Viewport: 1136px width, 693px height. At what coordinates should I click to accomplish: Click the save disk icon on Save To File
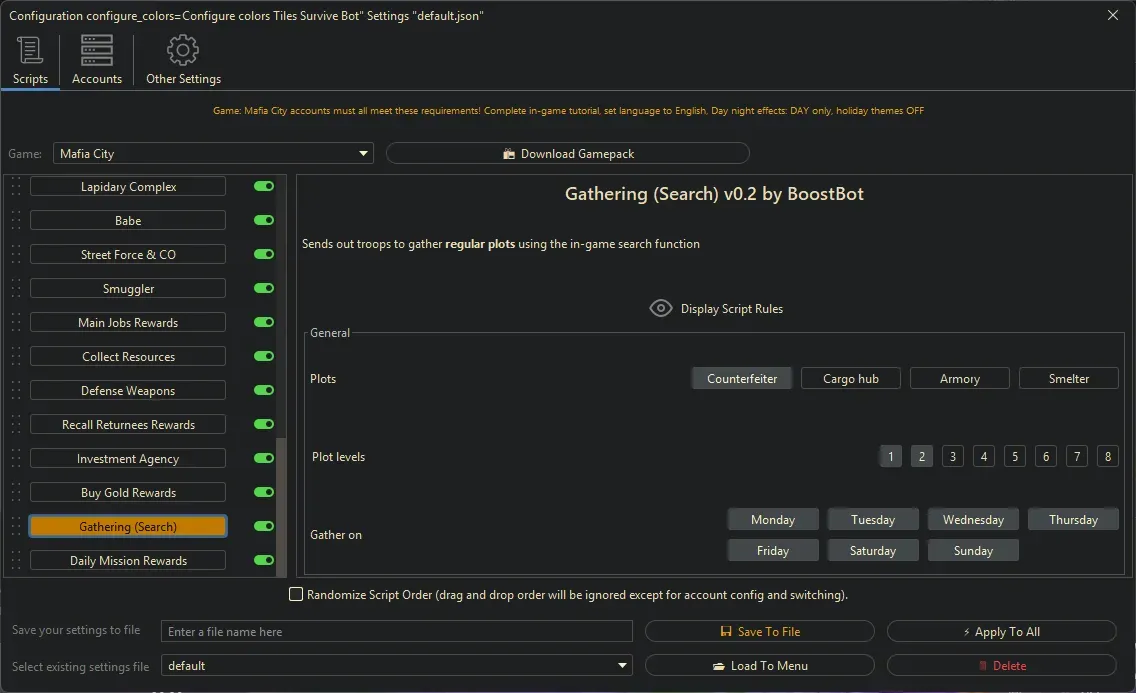725,631
